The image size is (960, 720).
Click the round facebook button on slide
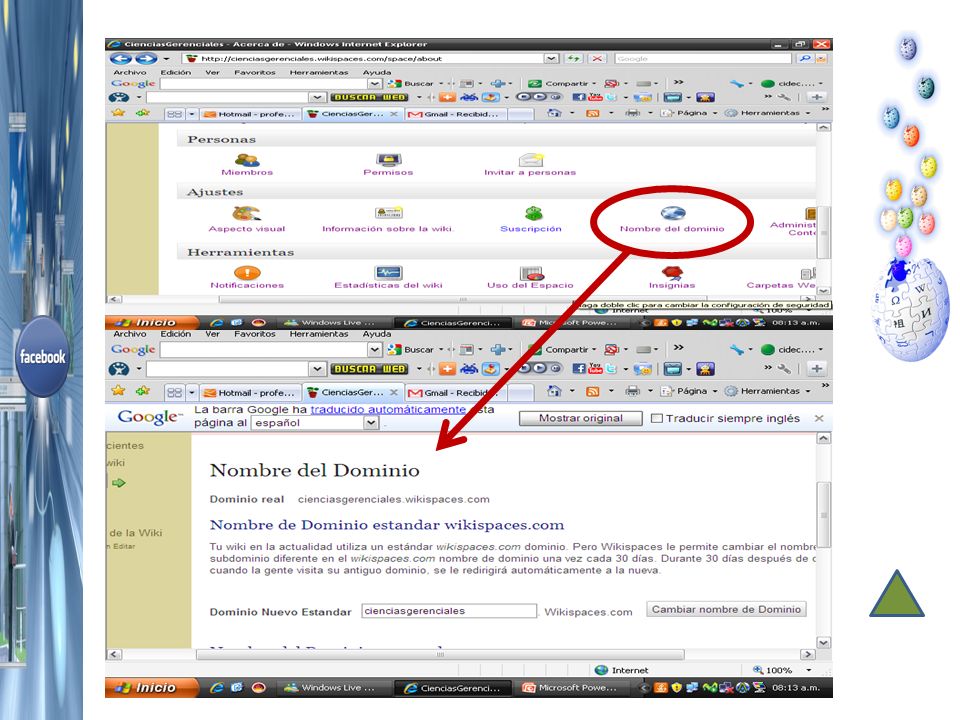click(42, 356)
